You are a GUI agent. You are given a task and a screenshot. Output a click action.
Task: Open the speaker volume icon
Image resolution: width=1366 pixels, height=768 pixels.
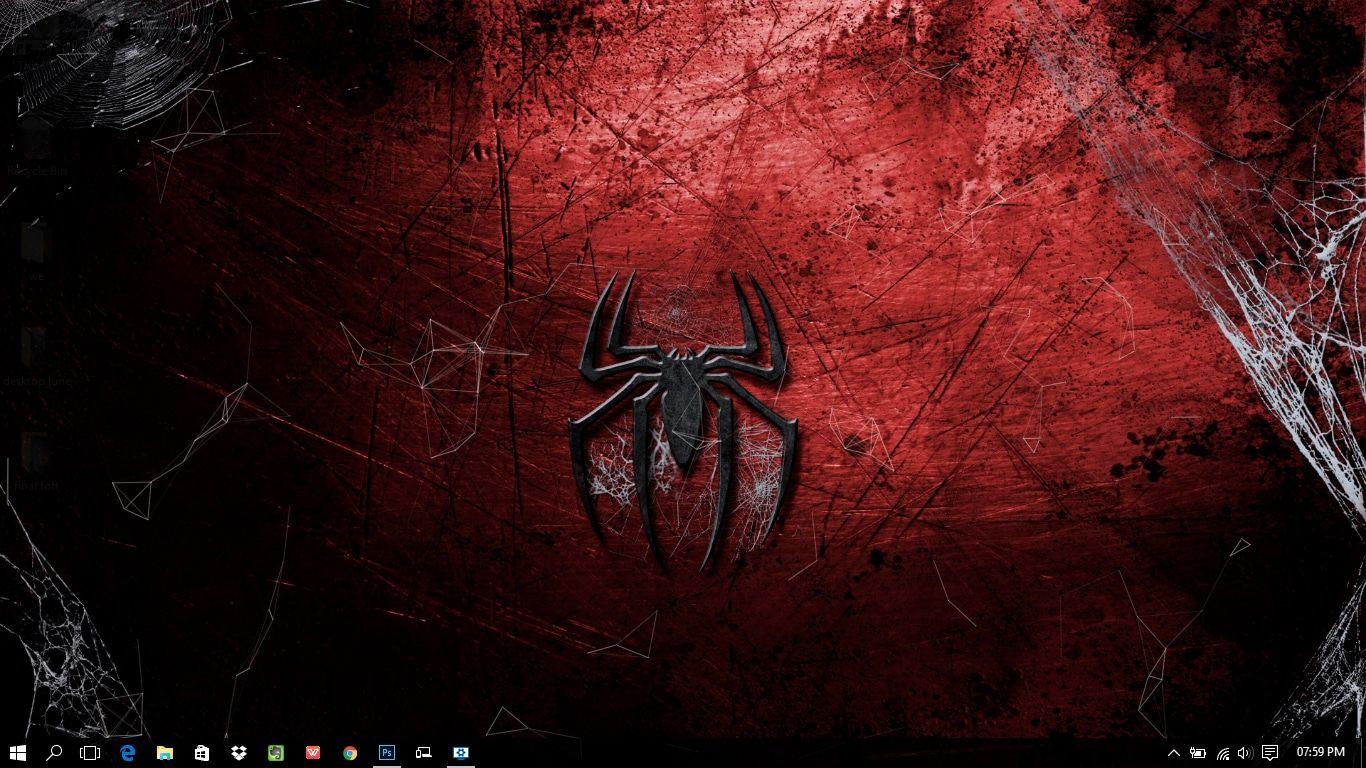click(x=1244, y=752)
